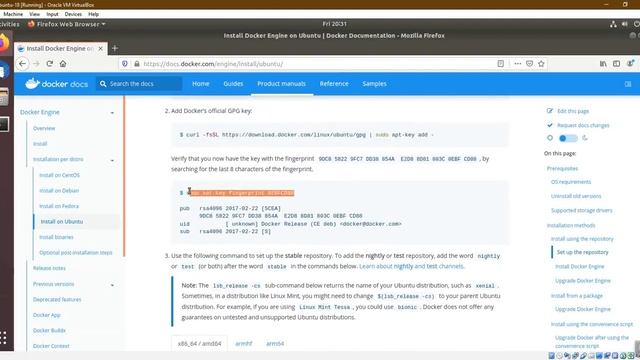
Task: Jump to Set up the repository section
Action: [x=582, y=252]
